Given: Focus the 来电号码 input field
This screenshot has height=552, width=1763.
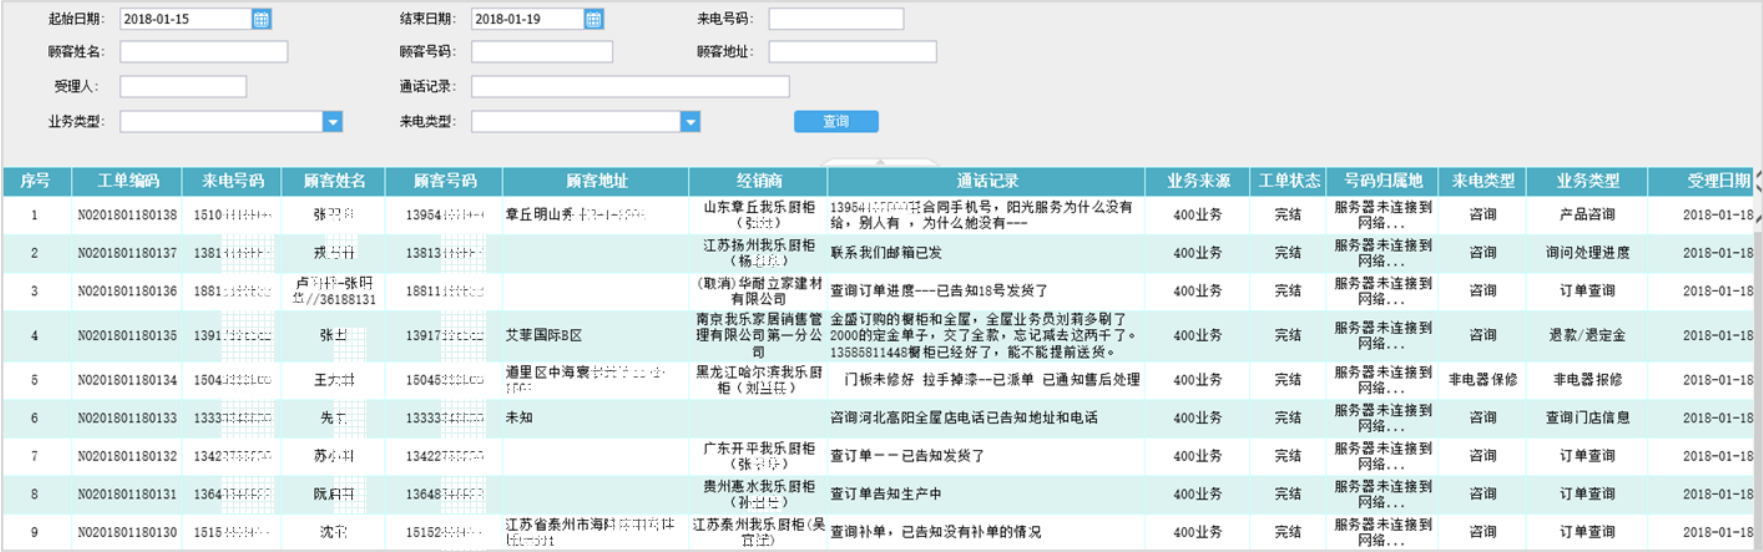Looking at the screenshot, I should point(836,19).
